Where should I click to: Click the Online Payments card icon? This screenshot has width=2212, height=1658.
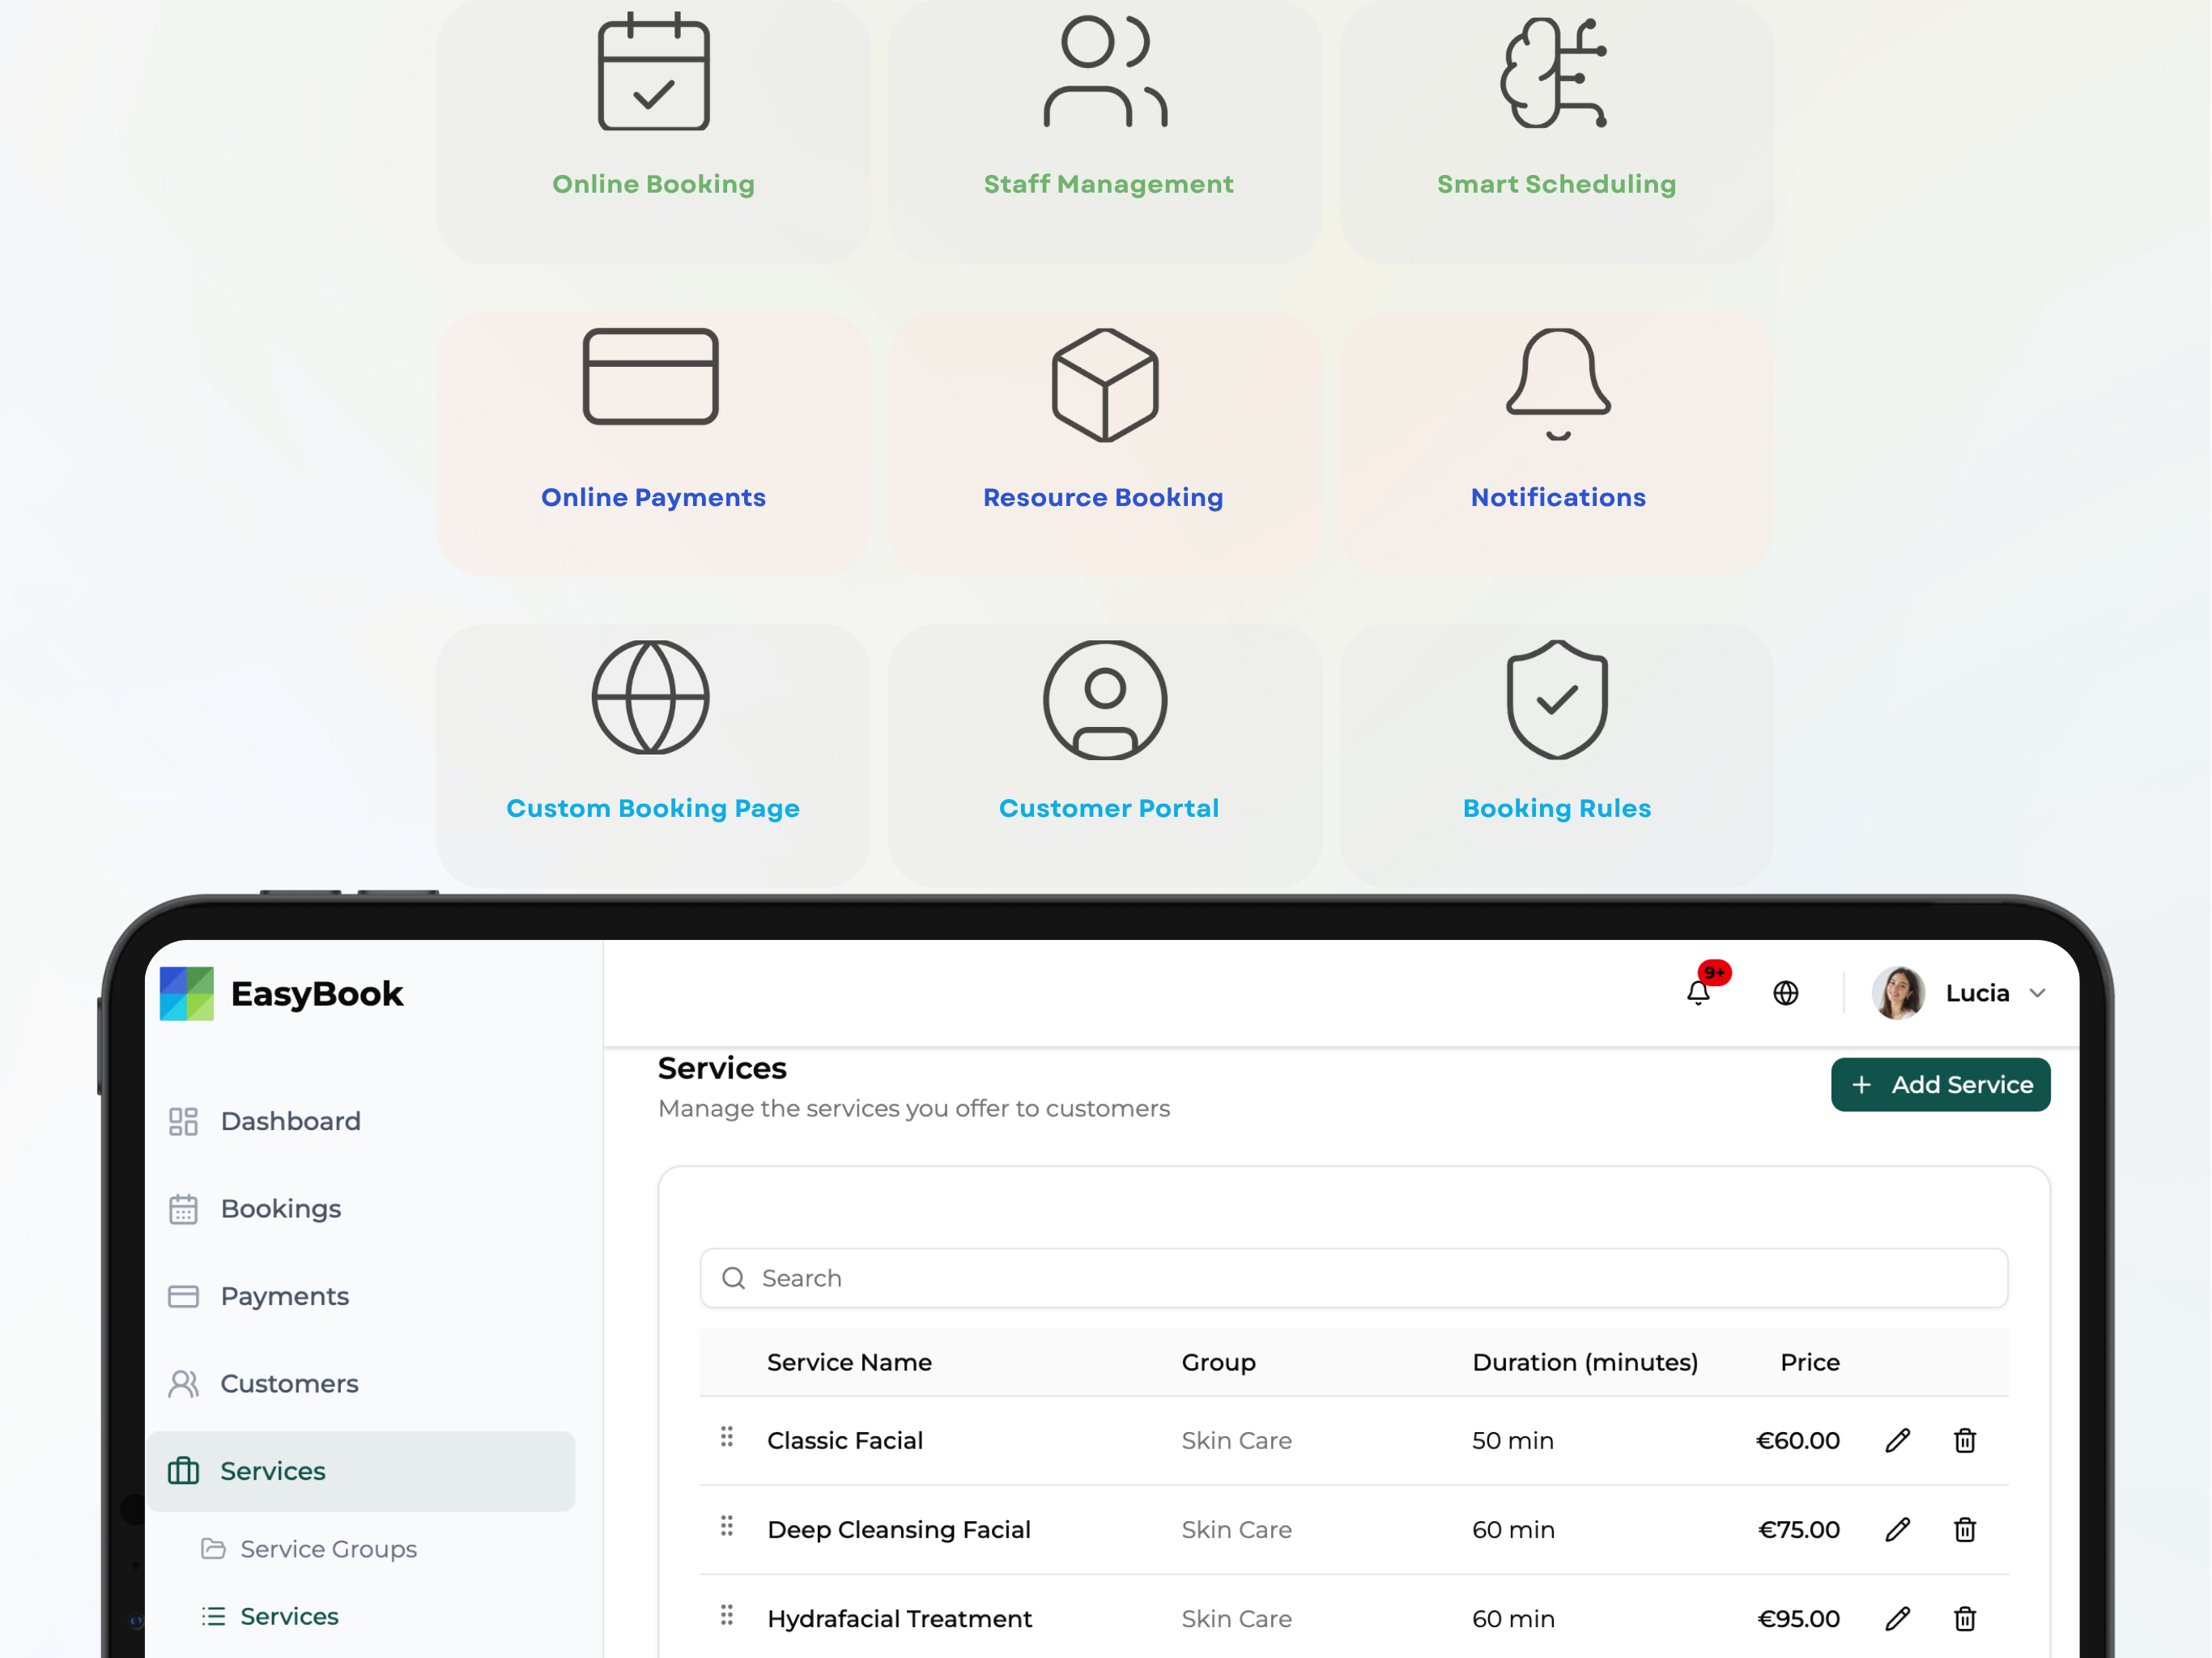(651, 376)
